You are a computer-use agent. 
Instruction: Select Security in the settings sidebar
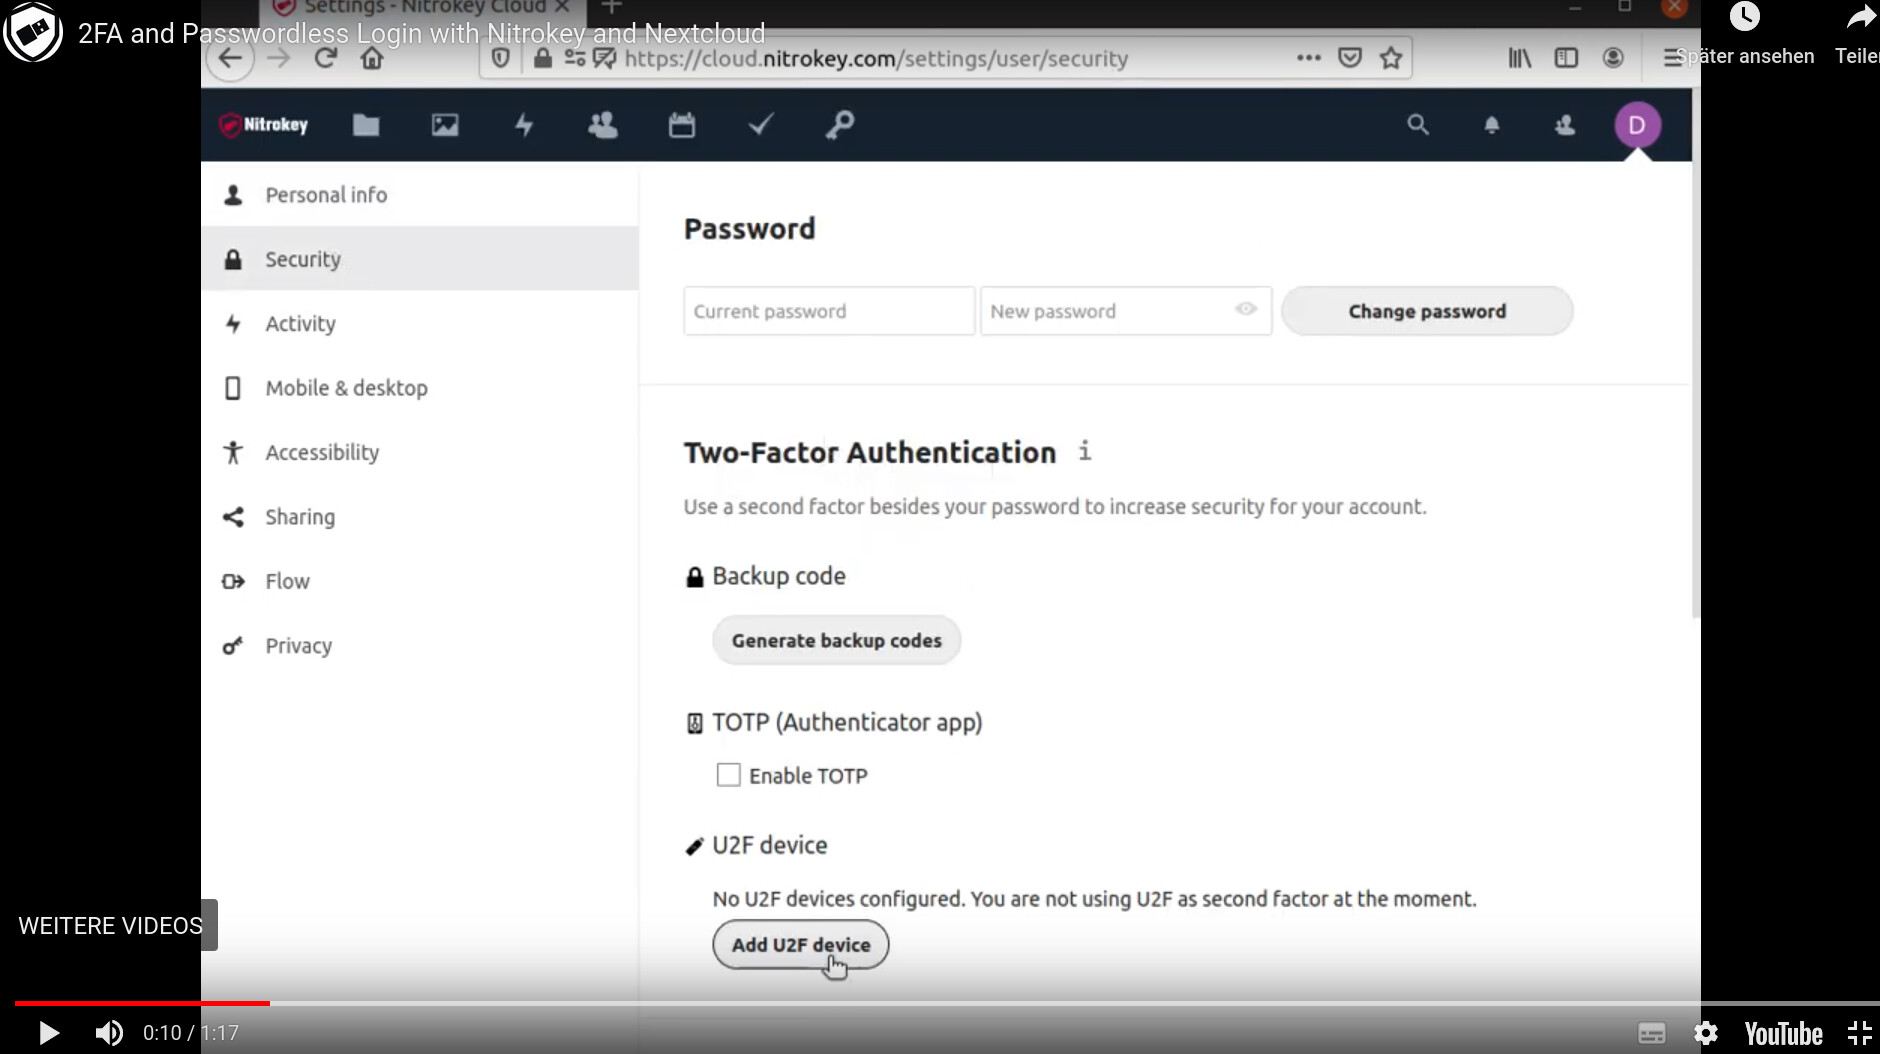click(420, 259)
